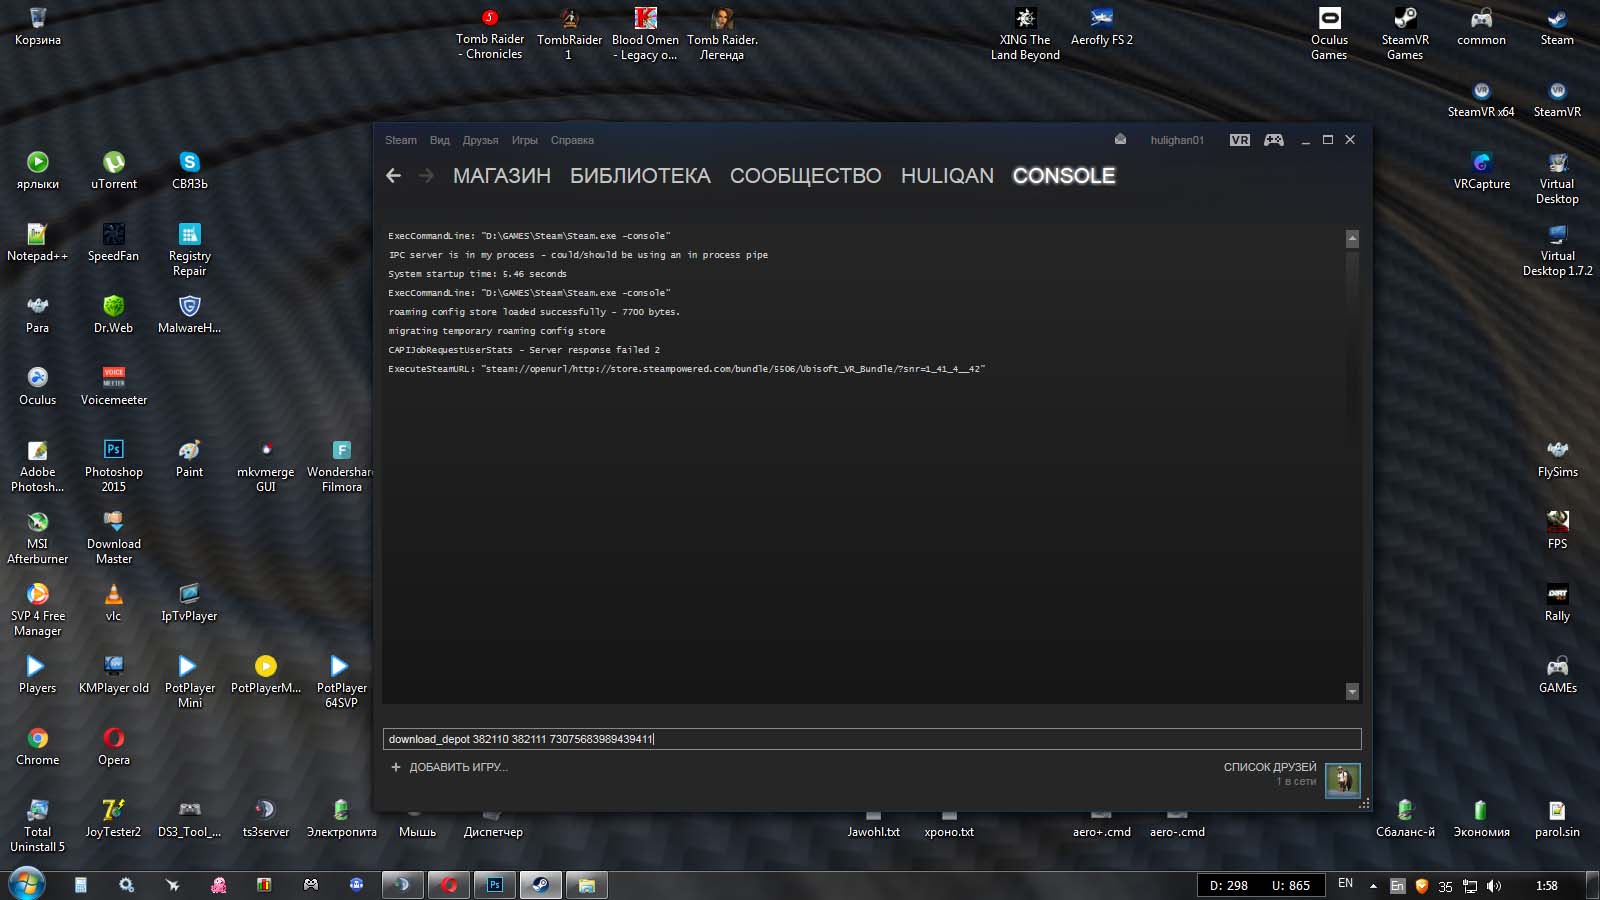Open the Windows Start button
1600x900 pixels.
(27, 884)
